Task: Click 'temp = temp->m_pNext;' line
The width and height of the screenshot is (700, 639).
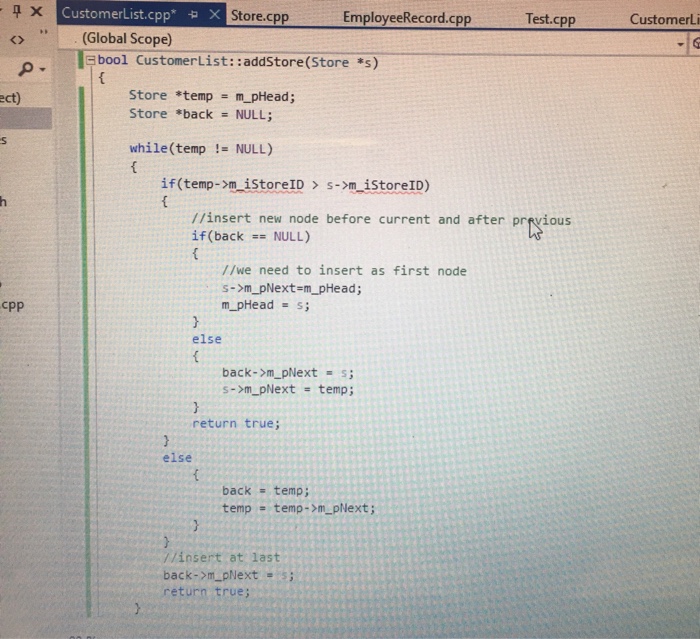Action: (299, 508)
